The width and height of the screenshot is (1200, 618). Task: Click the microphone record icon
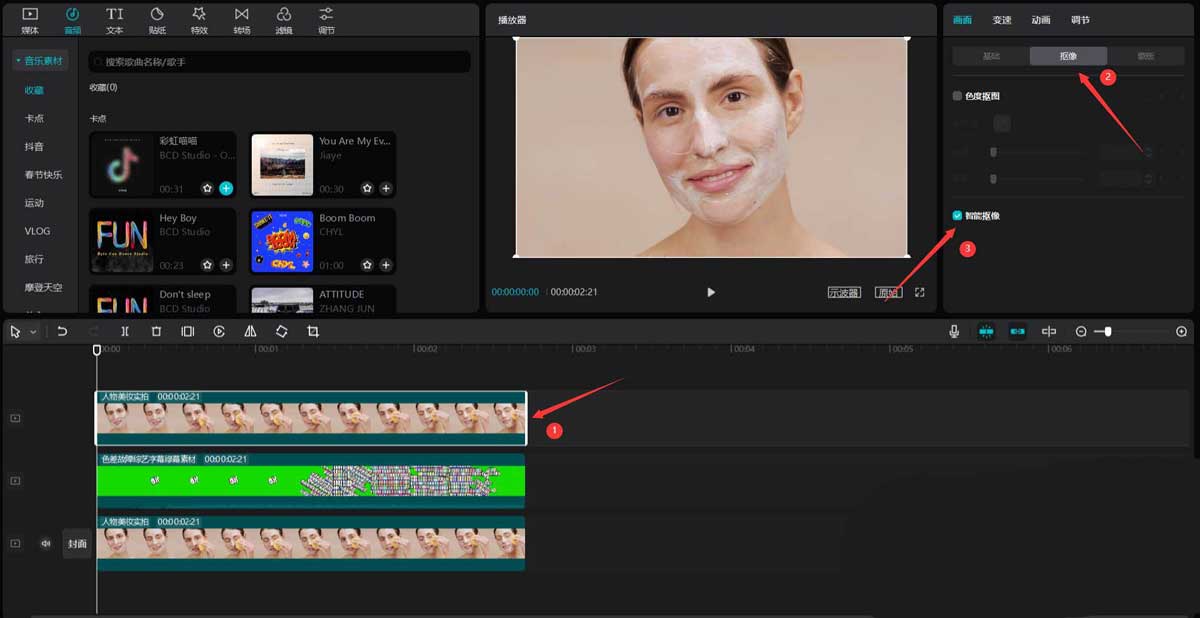[x=954, y=331]
